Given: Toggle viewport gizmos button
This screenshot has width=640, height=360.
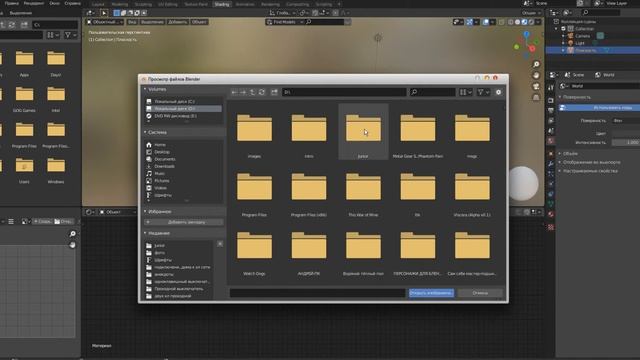Looking at the screenshot, I should [x=469, y=22].
